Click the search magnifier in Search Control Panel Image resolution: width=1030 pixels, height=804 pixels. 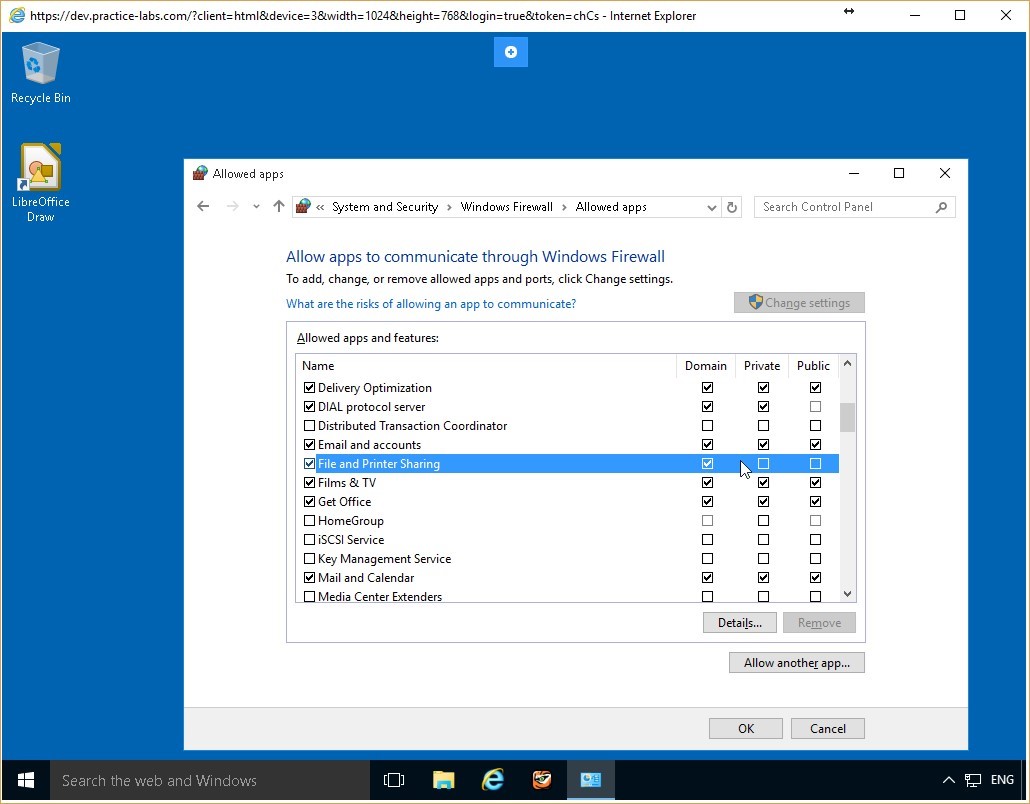(940, 207)
